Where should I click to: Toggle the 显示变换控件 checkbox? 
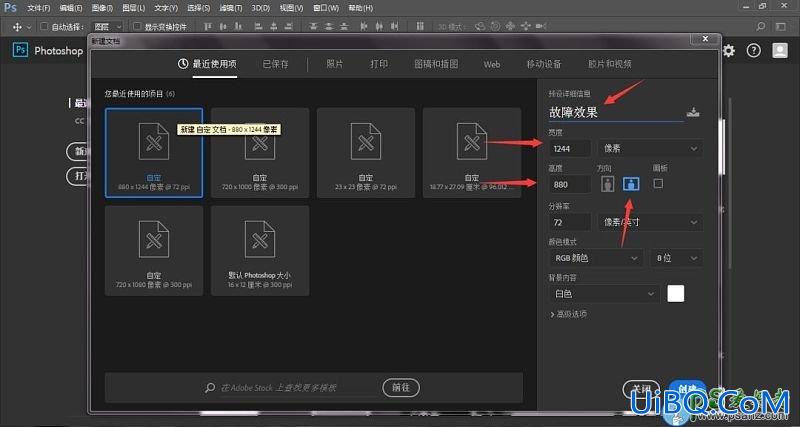(x=137, y=27)
